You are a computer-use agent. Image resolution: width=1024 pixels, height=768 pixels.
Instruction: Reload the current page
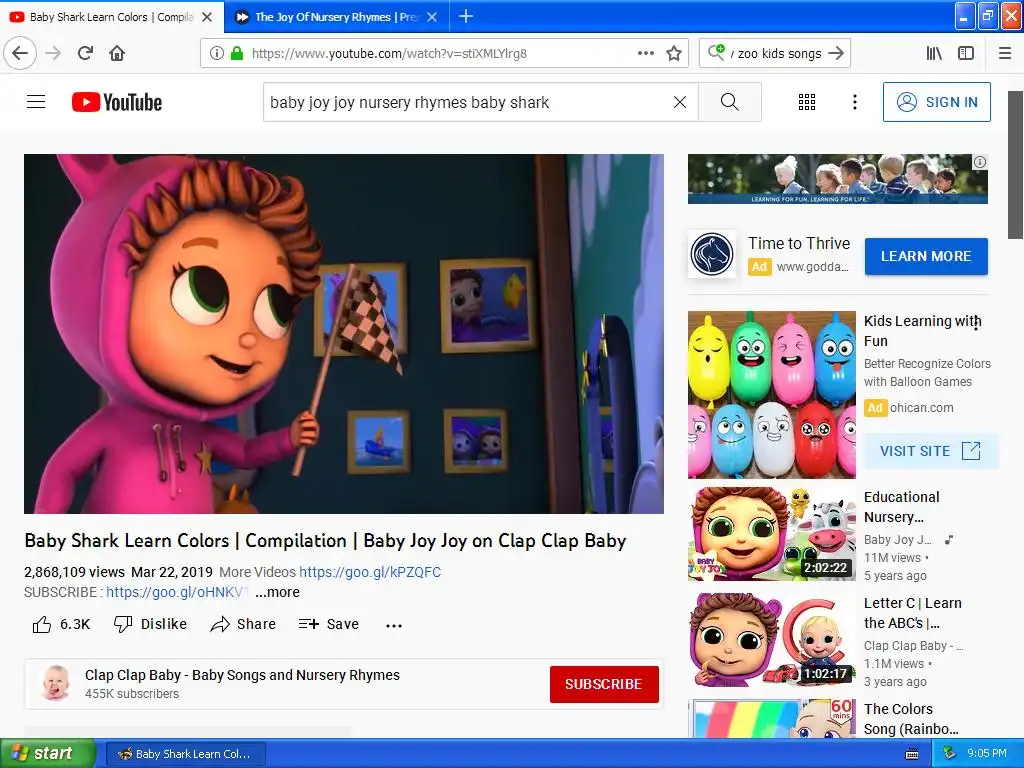point(86,53)
